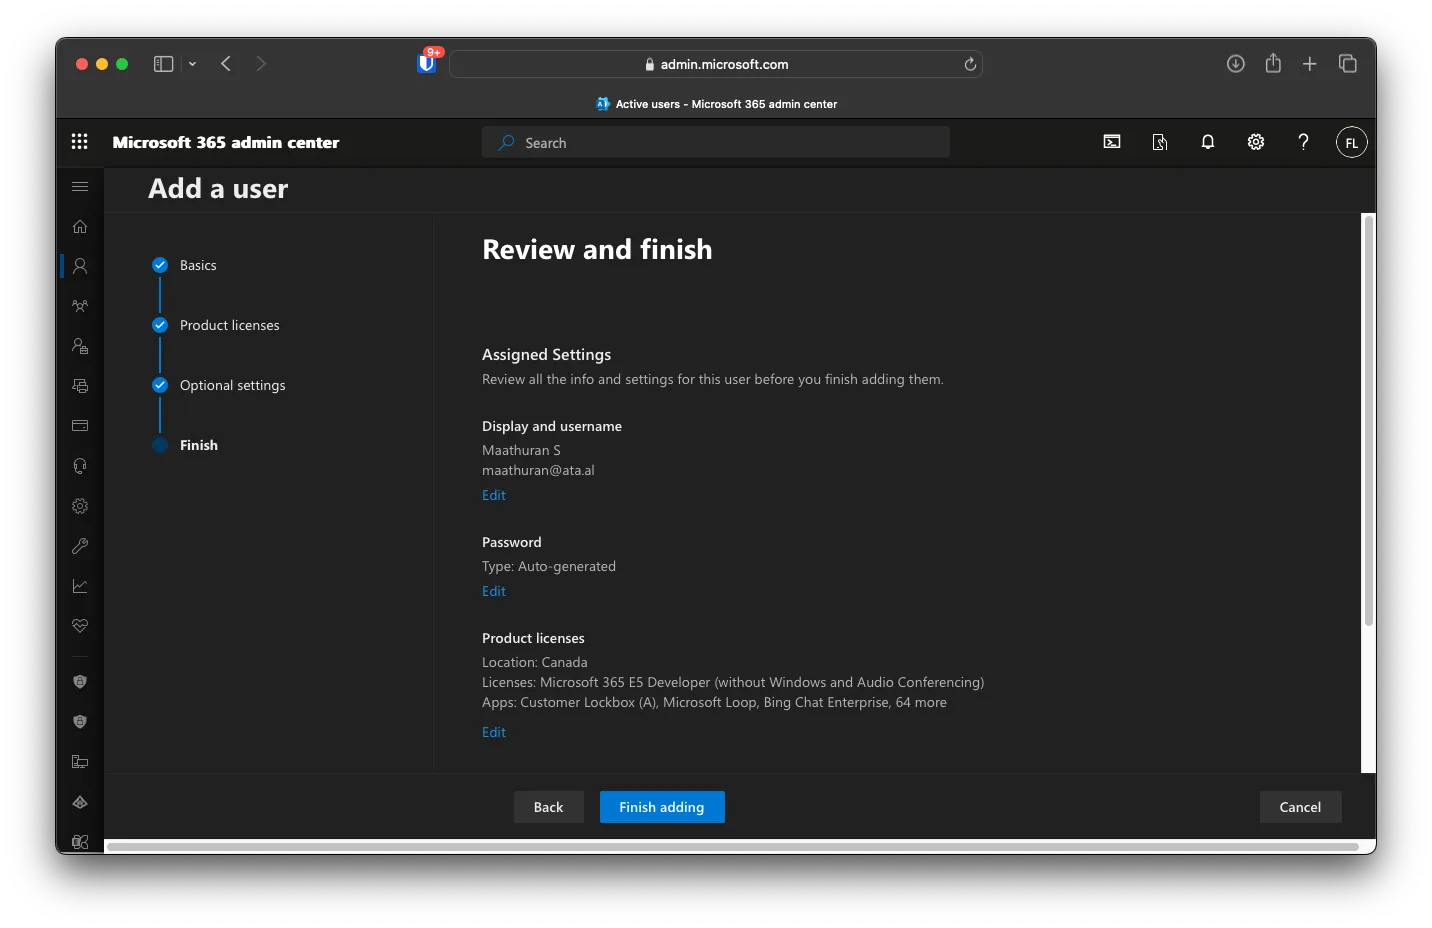1432x928 pixels.
Task: Open the Roles sidebar icon
Action: (80, 346)
